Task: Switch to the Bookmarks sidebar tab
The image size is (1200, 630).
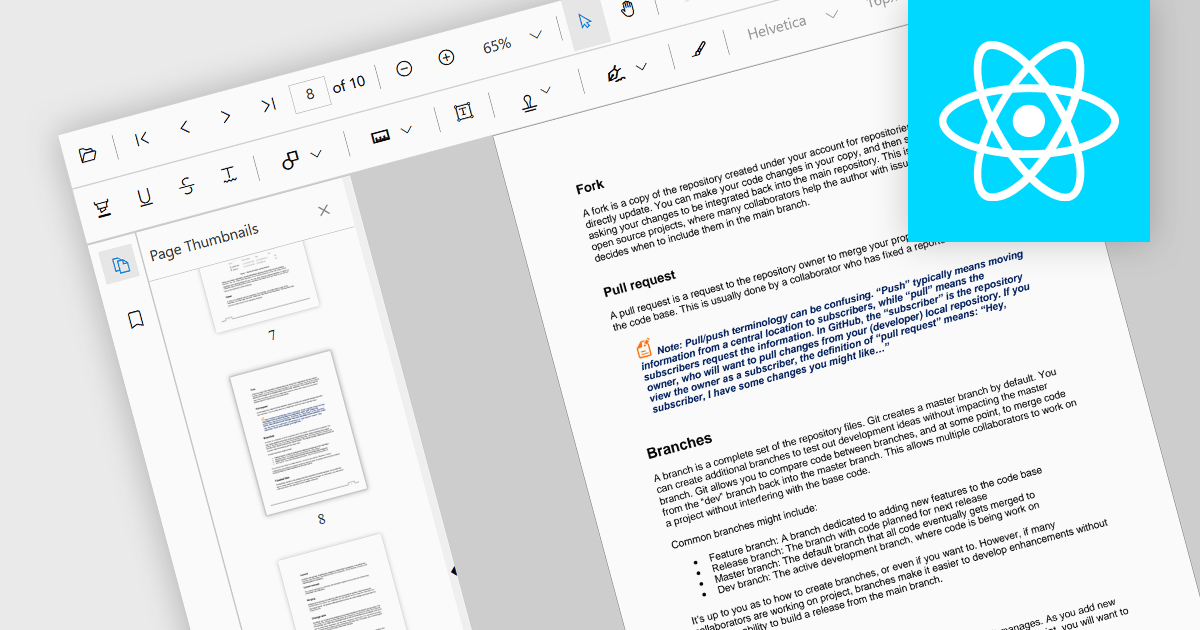Action: (x=137, y=320)
